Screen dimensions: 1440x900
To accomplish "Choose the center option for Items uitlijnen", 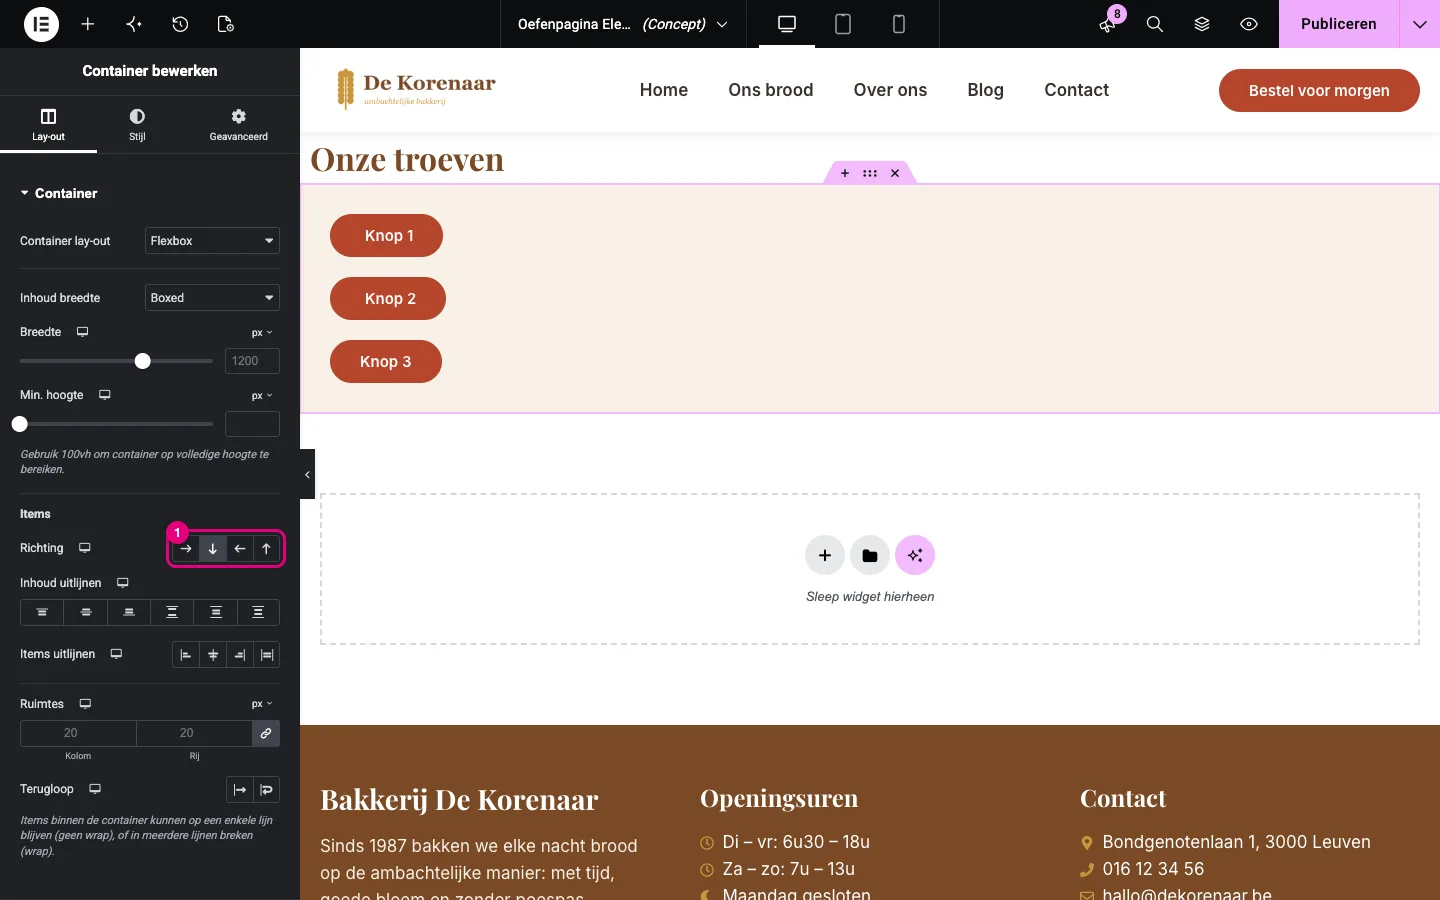I will point(213,655).
